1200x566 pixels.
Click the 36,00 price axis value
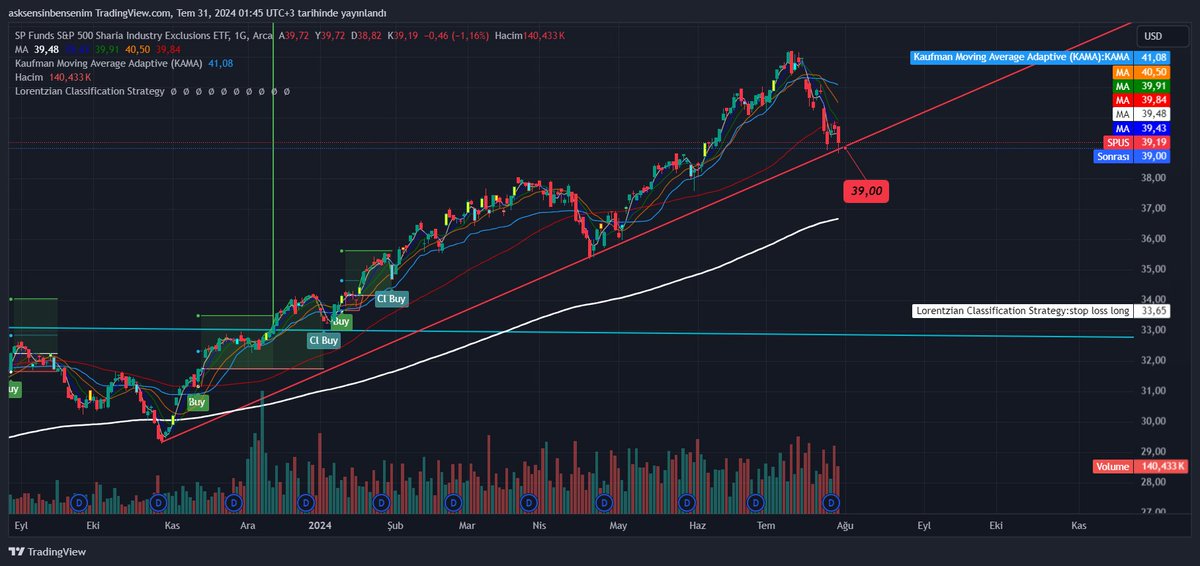1156,239
